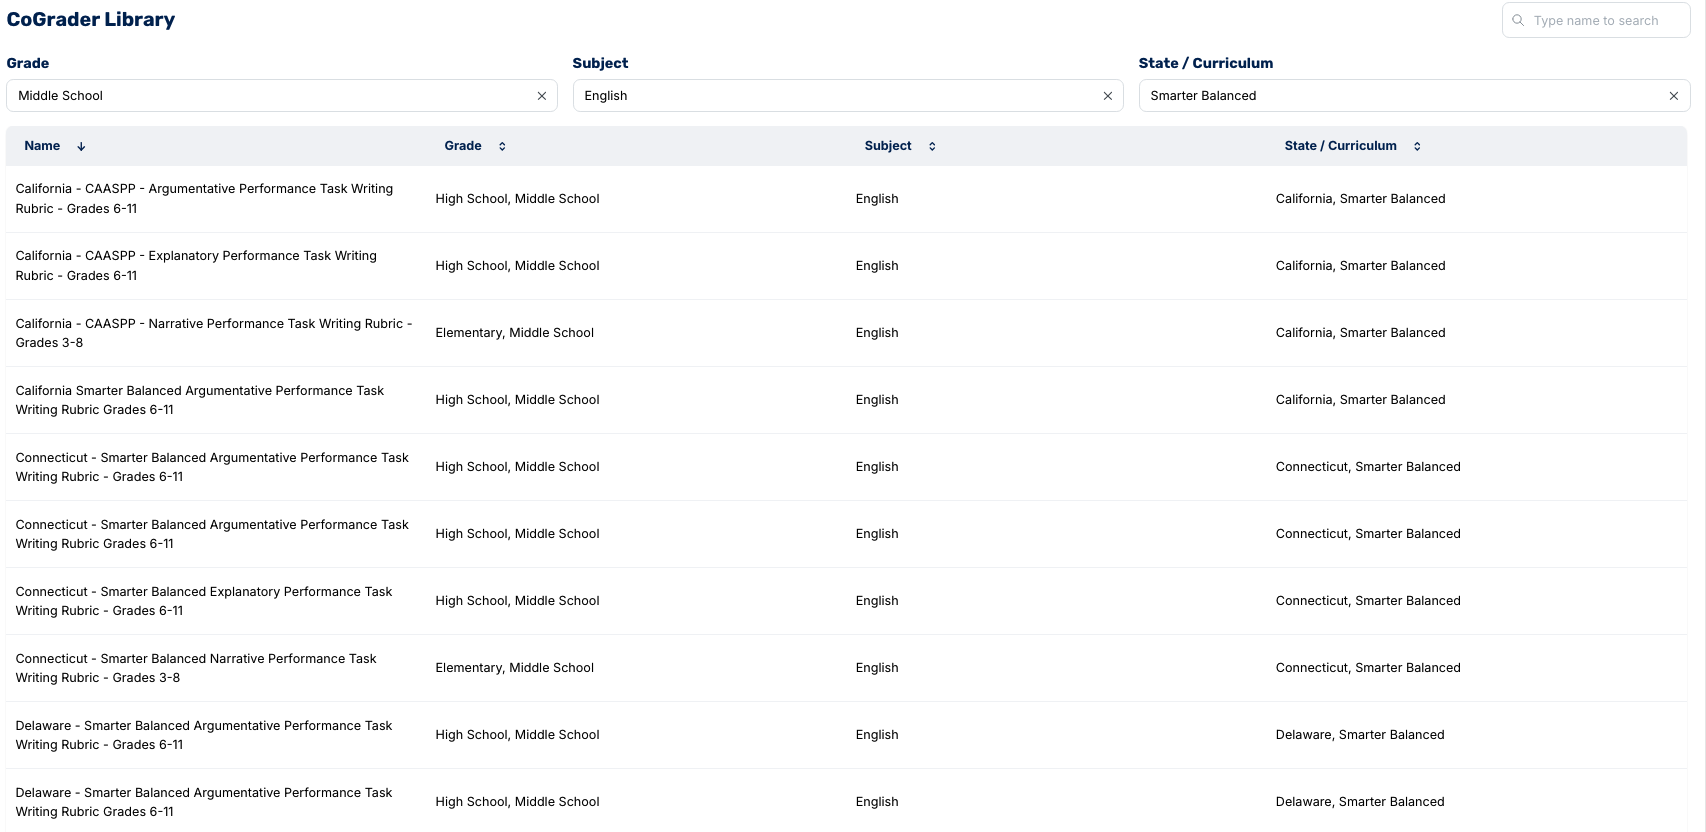Viewport: 1706px width, 832px height.
Task: Open California CAASPP Narrative Grades 3-8 rubric
Action: pyautogui.click(x=214, y=333)
